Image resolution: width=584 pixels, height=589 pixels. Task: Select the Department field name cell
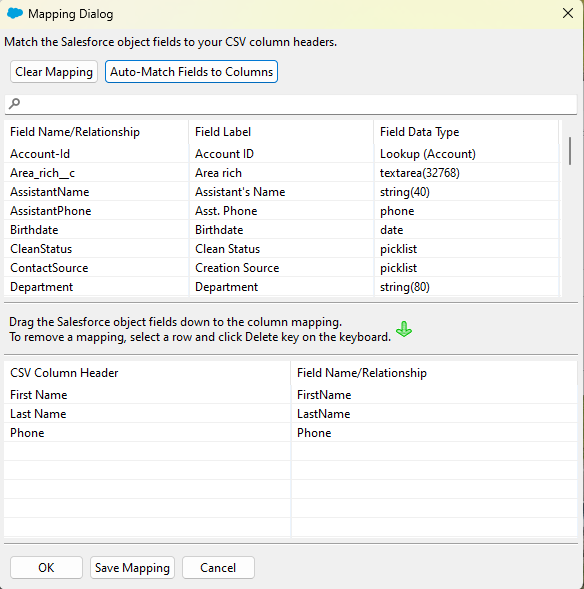click(96, 287)
